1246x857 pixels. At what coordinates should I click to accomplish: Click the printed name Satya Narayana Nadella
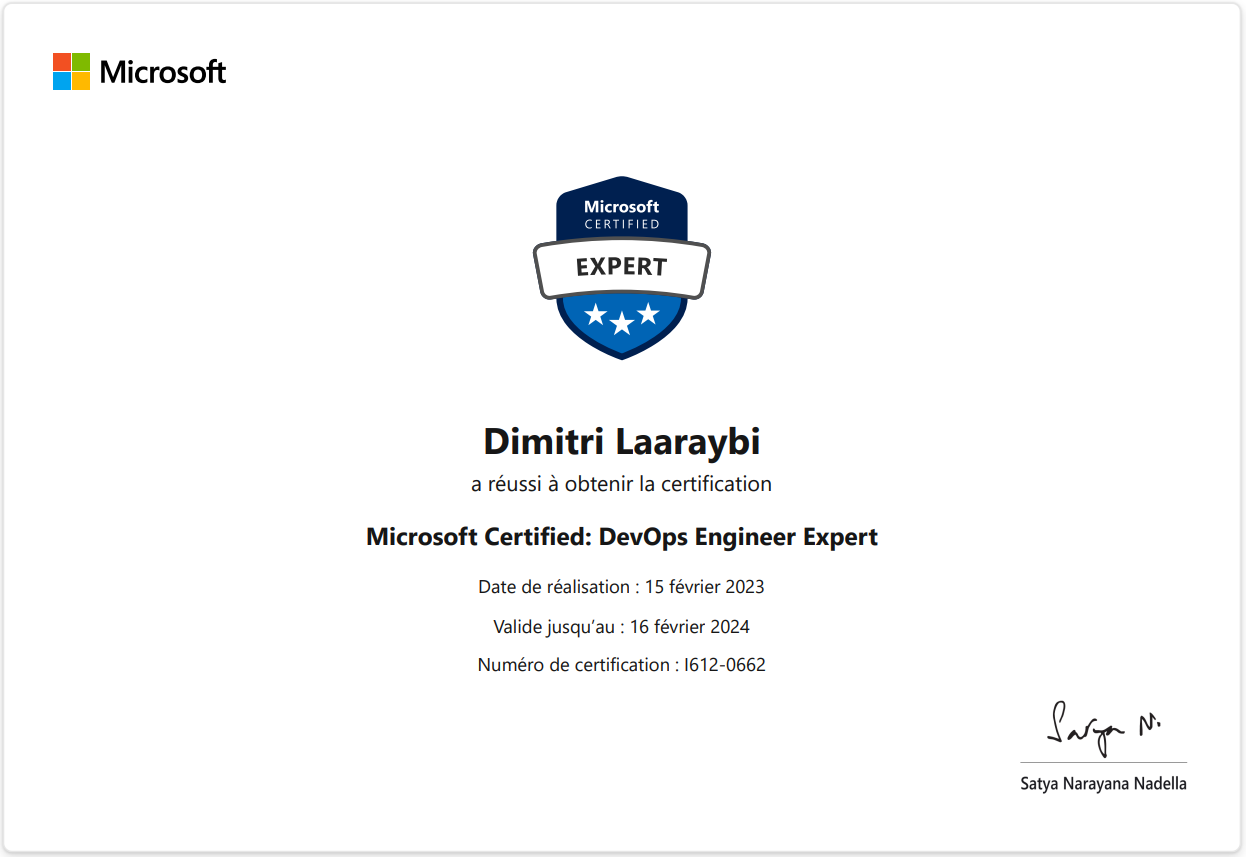1103,783
